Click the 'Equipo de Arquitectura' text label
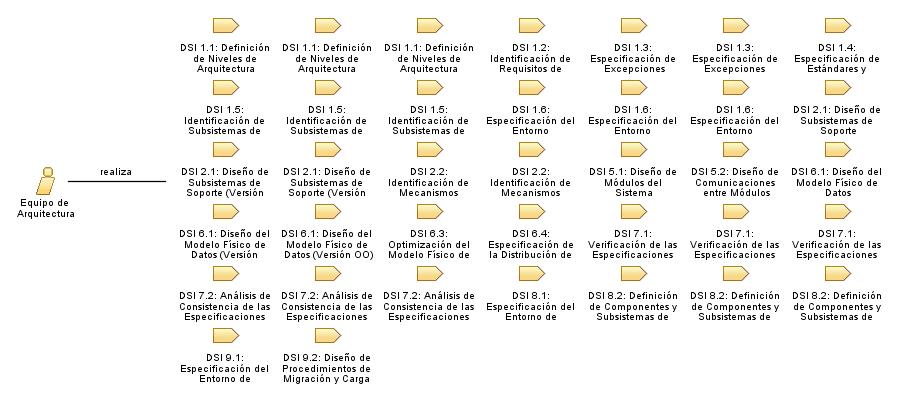899x402 pixels. point(46,207)
